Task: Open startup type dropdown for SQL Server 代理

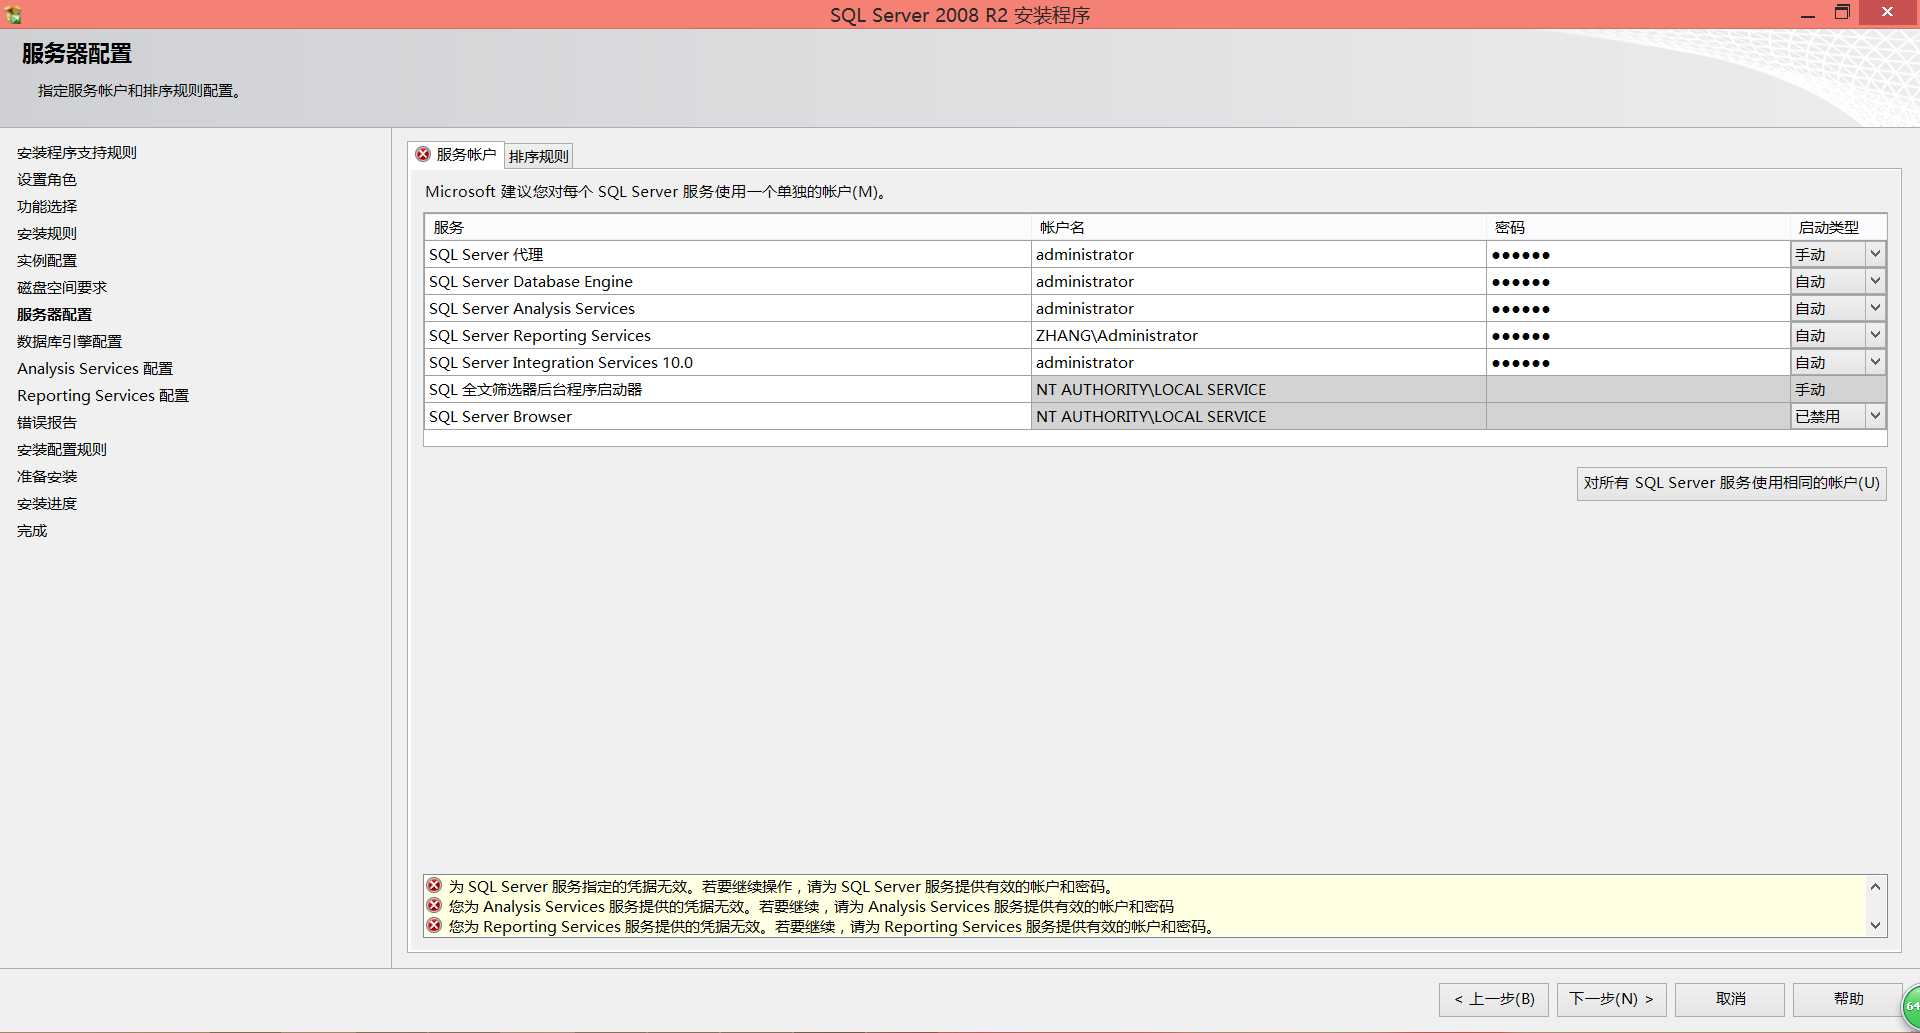Action: pyautogui.click(x=1875, y=254)
